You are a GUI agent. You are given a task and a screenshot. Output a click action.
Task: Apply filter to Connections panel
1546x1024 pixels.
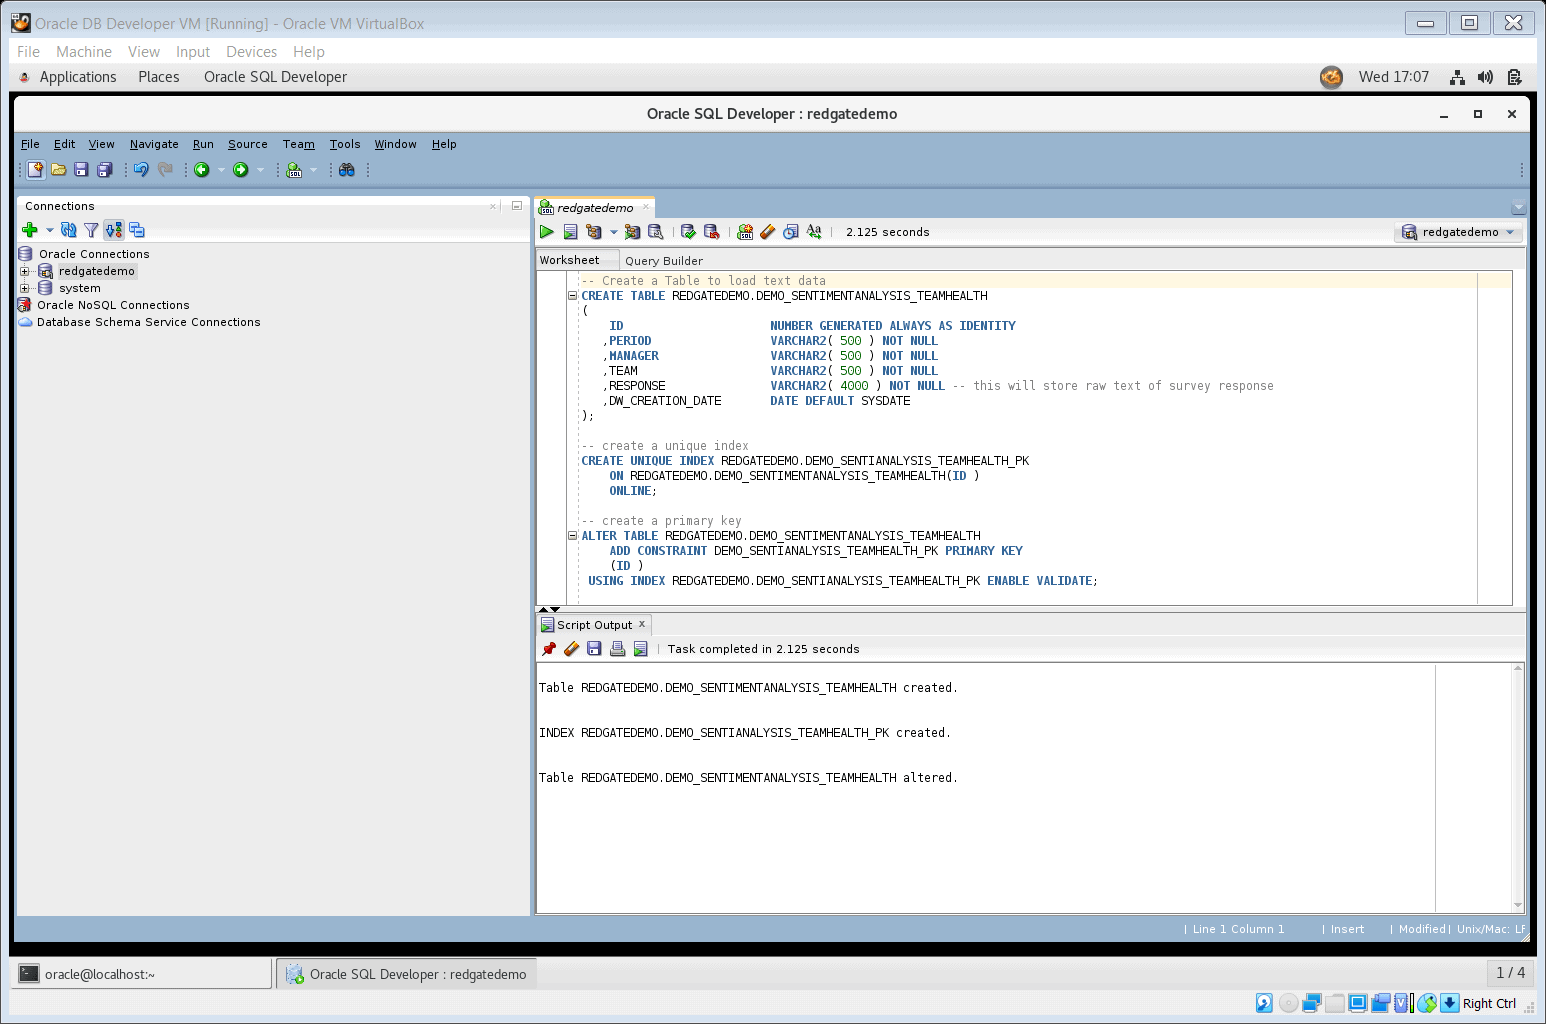[91, 230]
